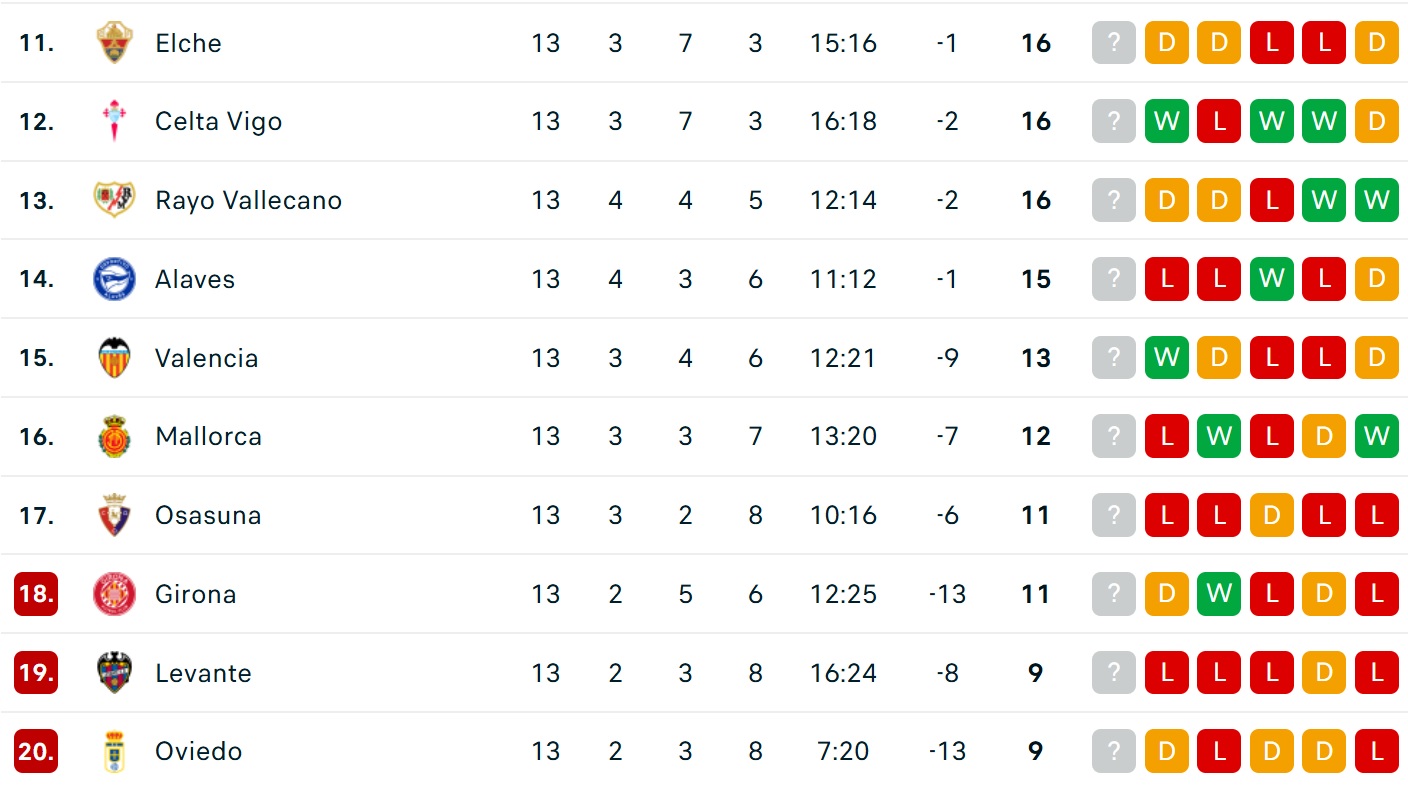Viewport: 1408px width, 785px height.
Task: Click the Valencia bat crest
Action: click(114, 358)
